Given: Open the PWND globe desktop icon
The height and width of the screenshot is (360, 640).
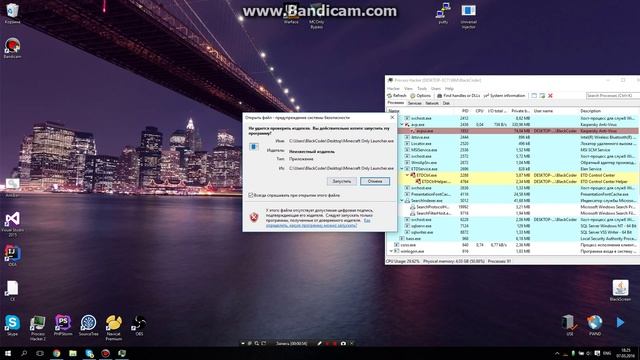Looking at the screenshot, I should [595, 325].
